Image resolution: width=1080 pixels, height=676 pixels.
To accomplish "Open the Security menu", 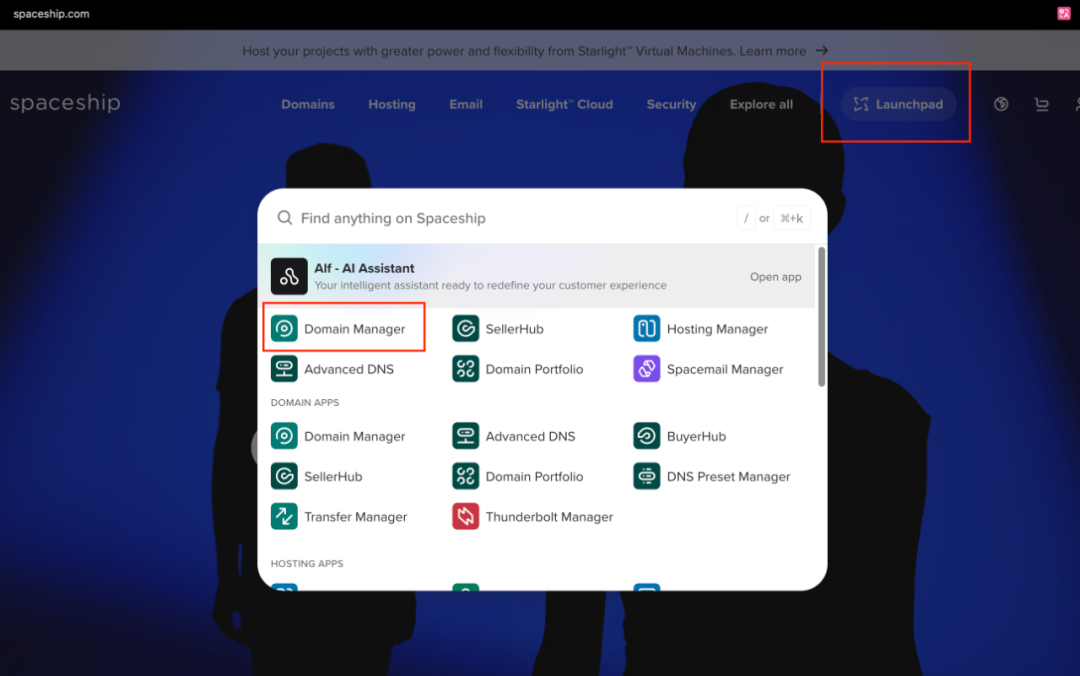I will [x=671, y=104].
